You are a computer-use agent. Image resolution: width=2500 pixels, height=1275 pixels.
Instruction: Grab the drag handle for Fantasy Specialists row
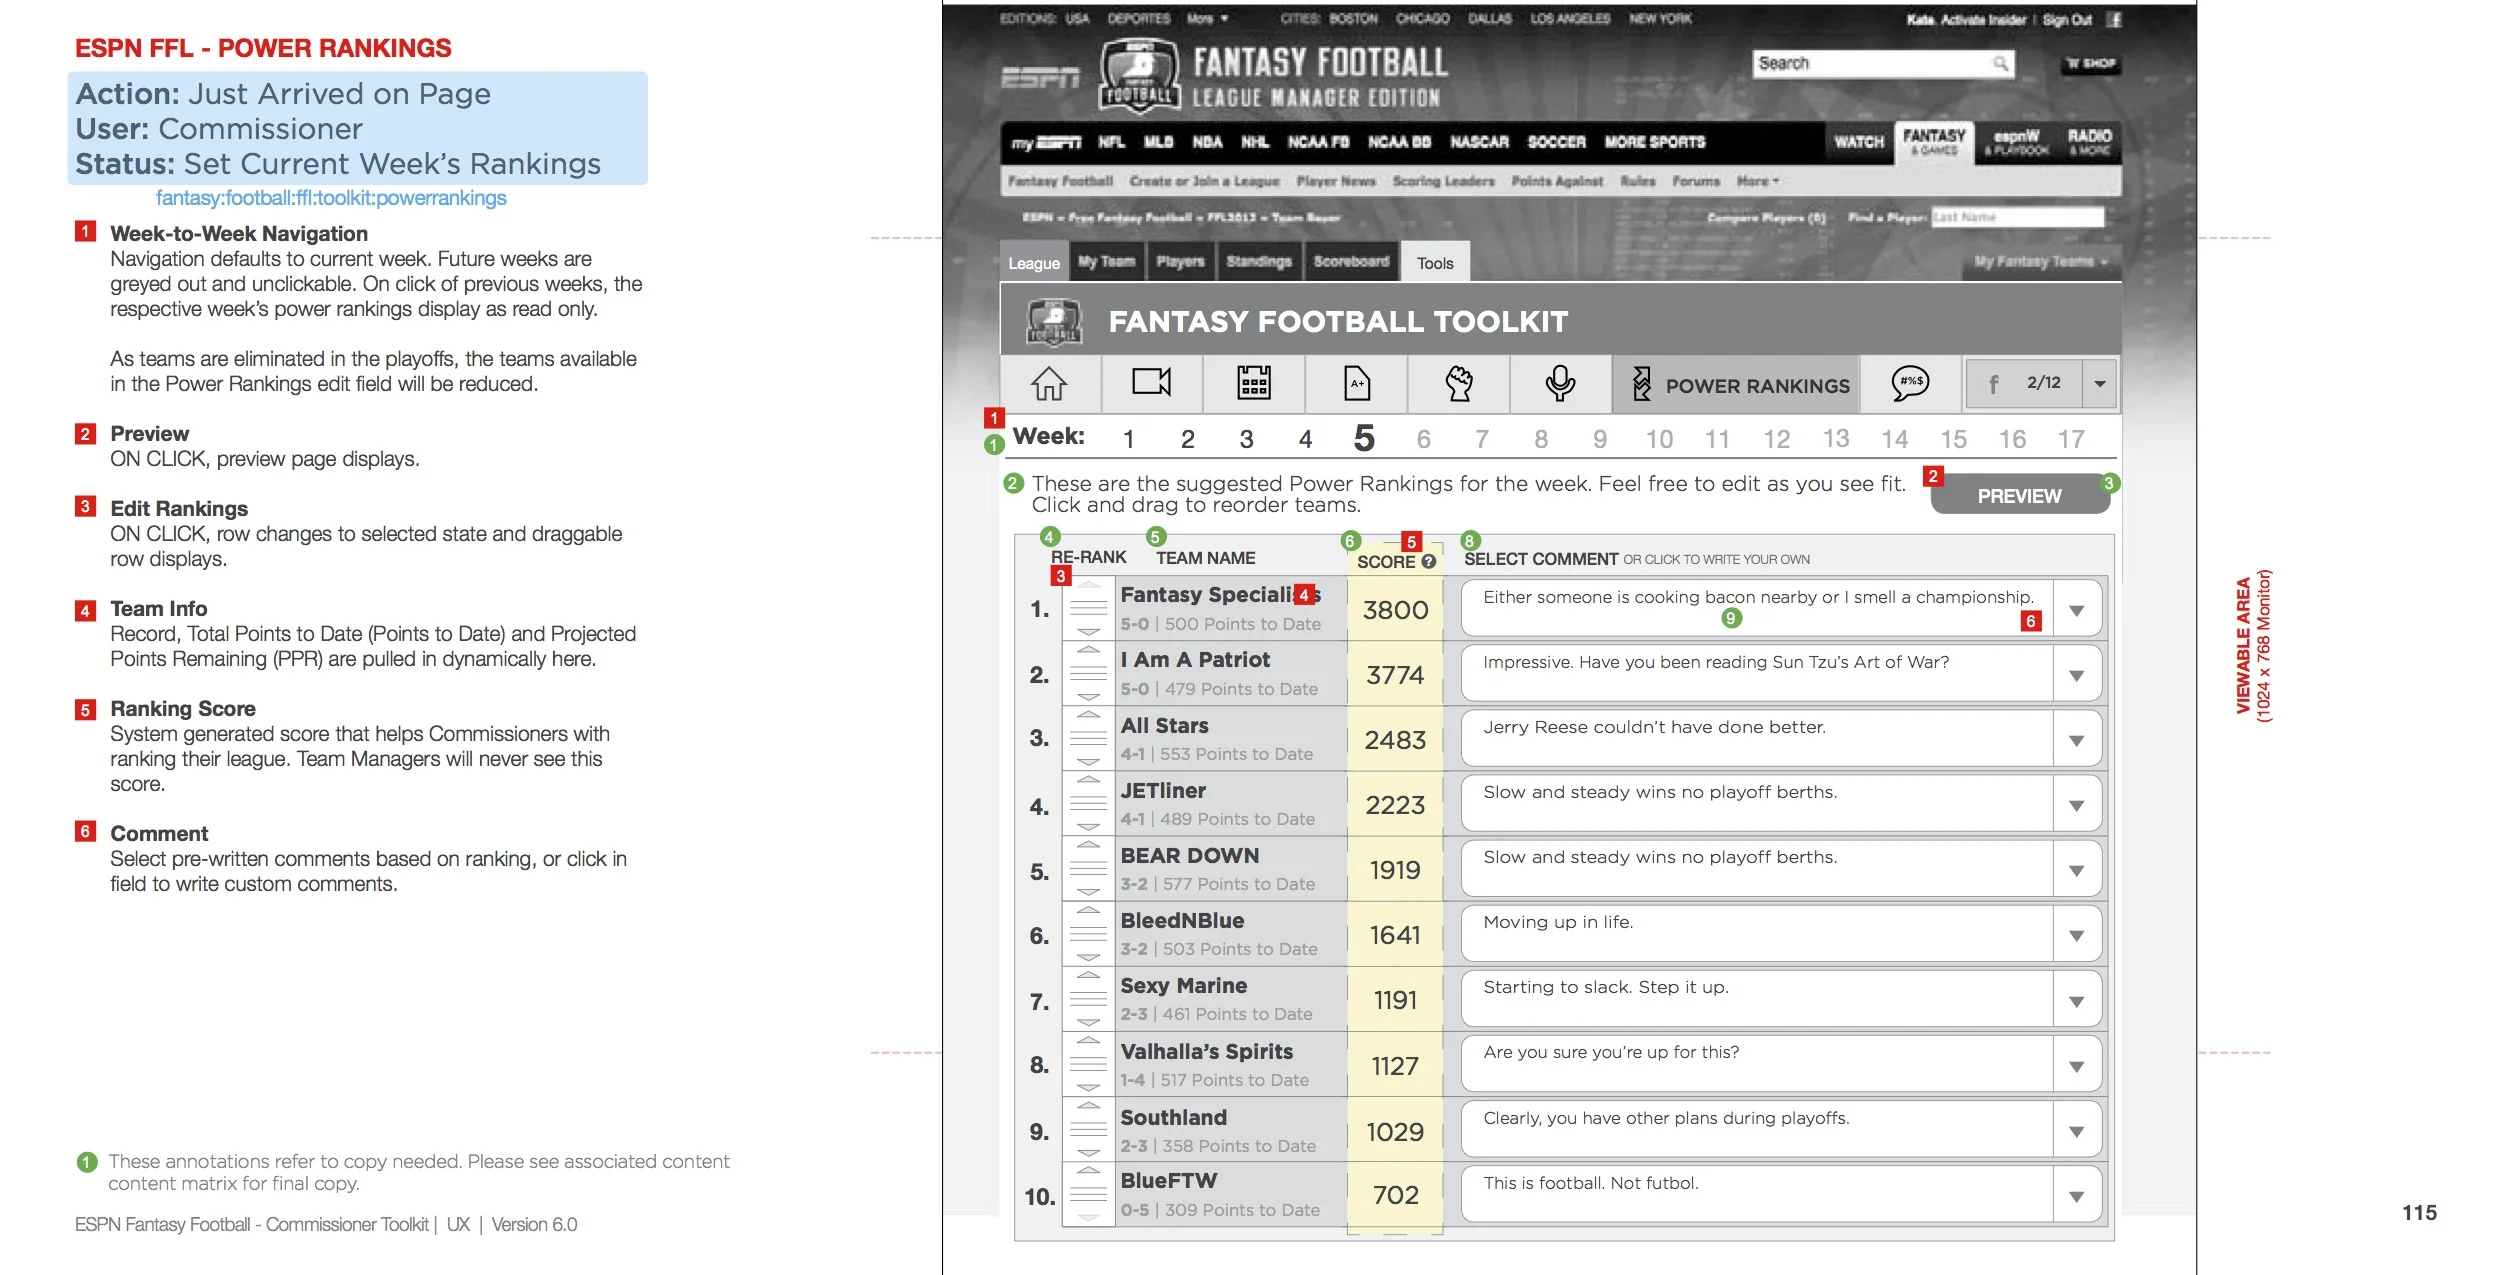[1088, 608]
